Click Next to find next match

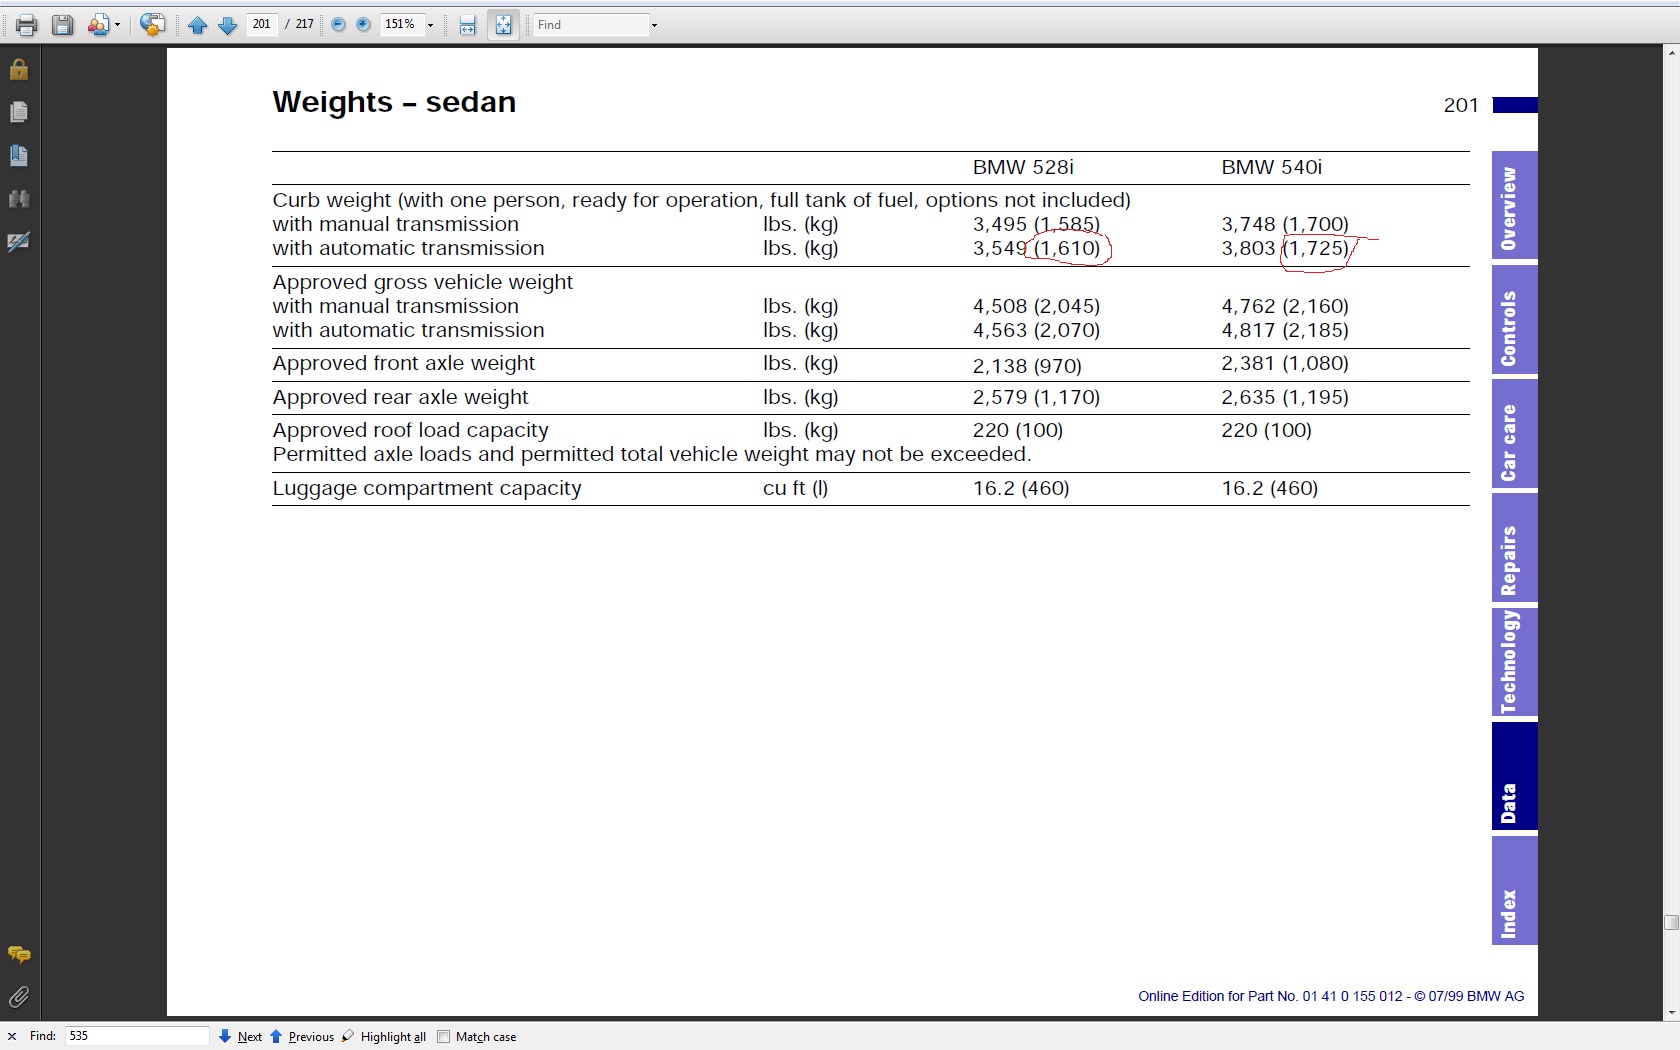click(x=240, y=1036)
